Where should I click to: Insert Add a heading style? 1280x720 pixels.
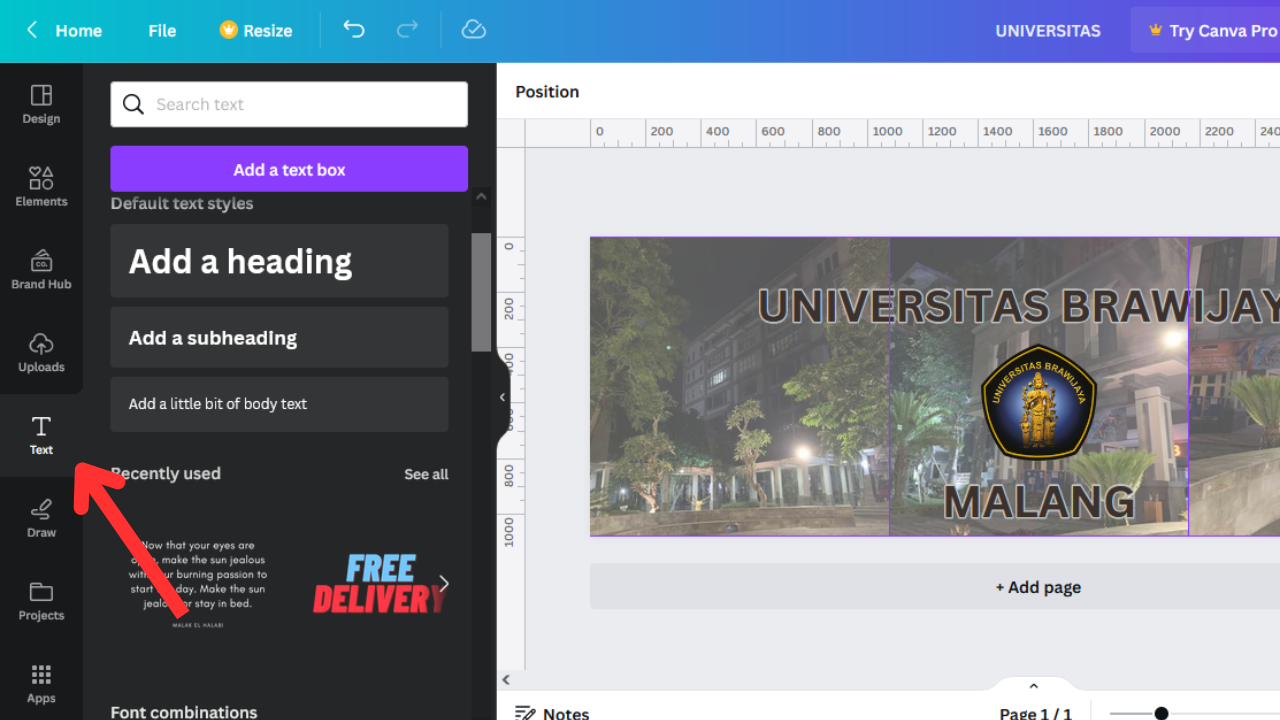click(279, 261)
